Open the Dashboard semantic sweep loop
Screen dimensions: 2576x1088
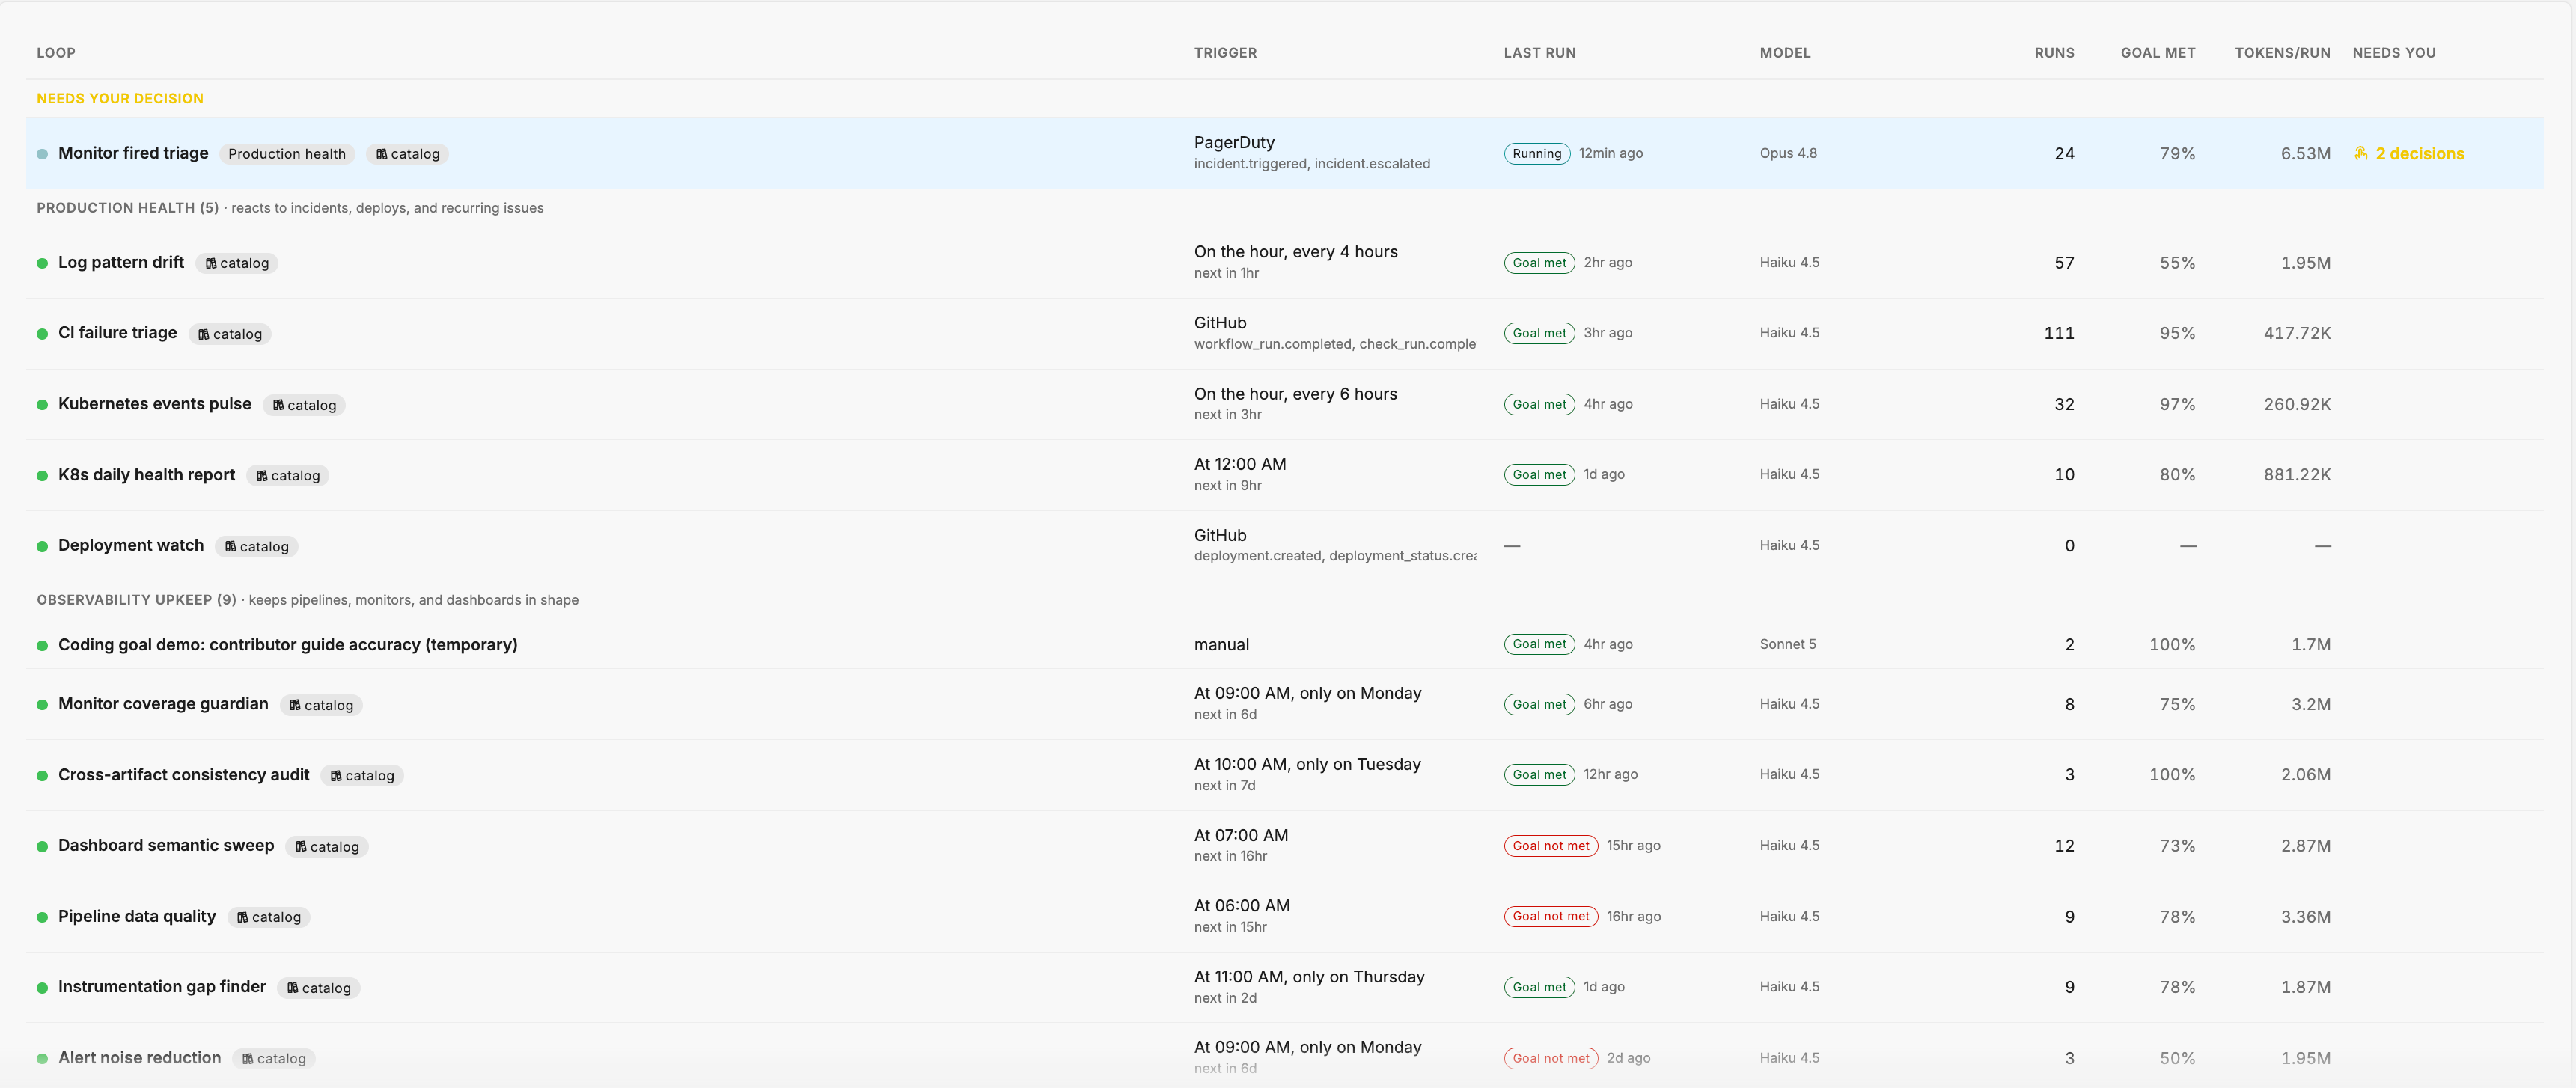click(x=166, y=845)
